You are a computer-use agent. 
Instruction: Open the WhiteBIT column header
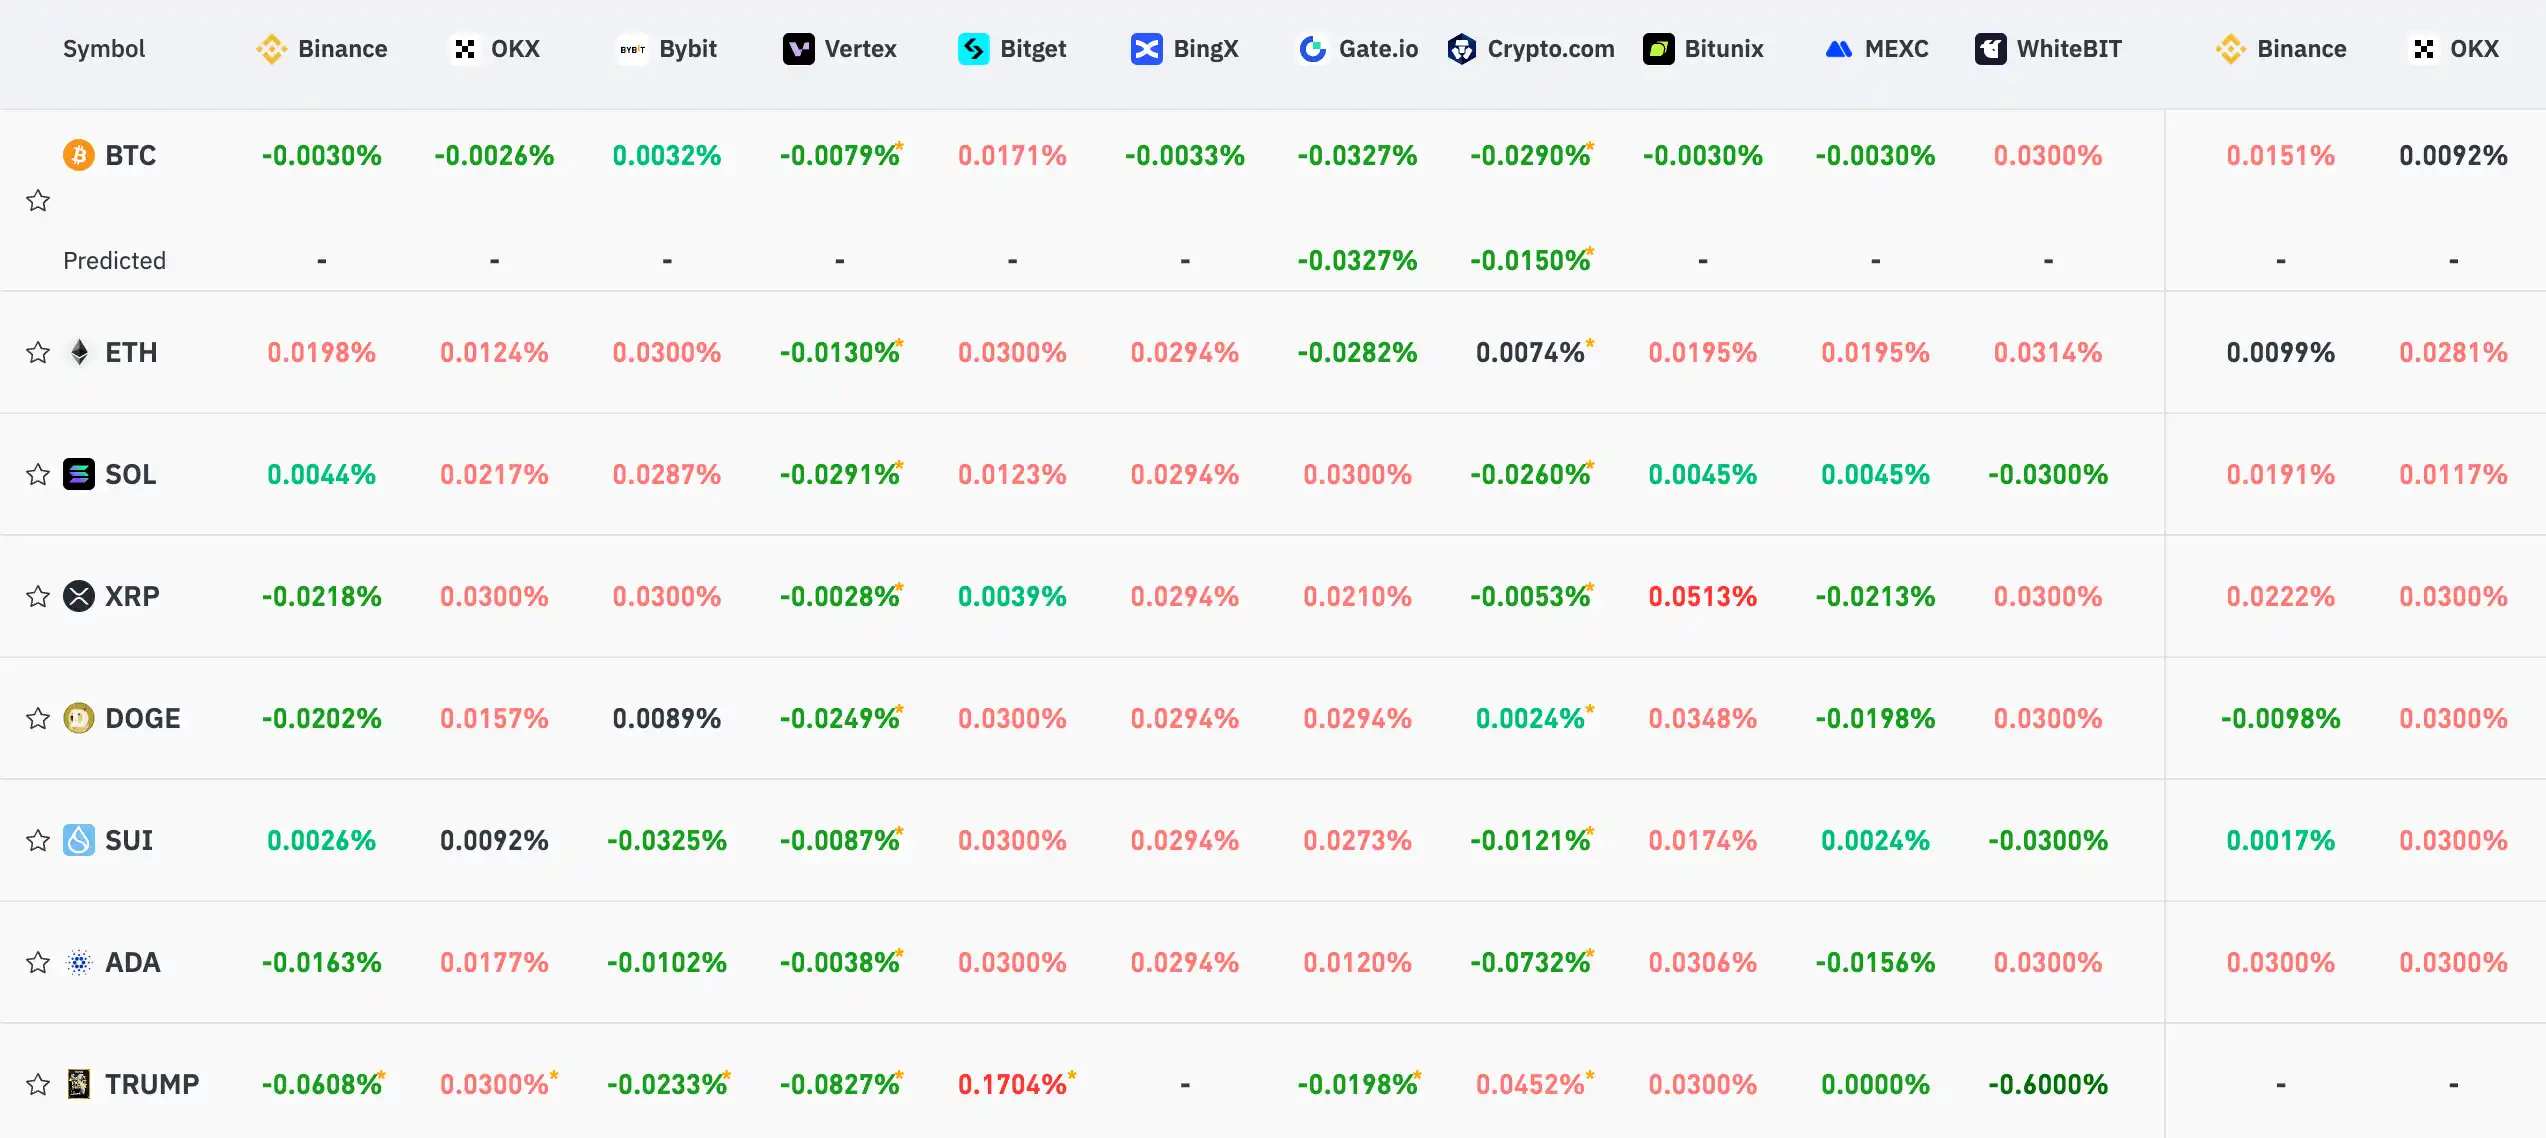[2049, 49]
